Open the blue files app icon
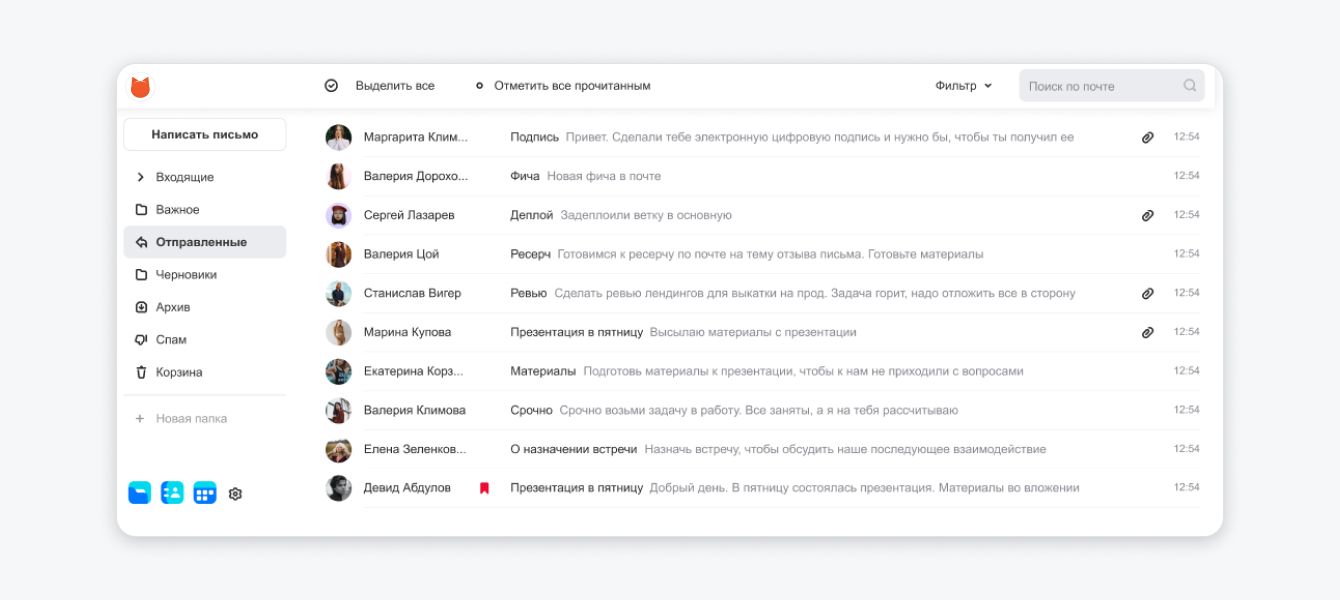This screenshot has height=600, width=1340. pos(140,493)
